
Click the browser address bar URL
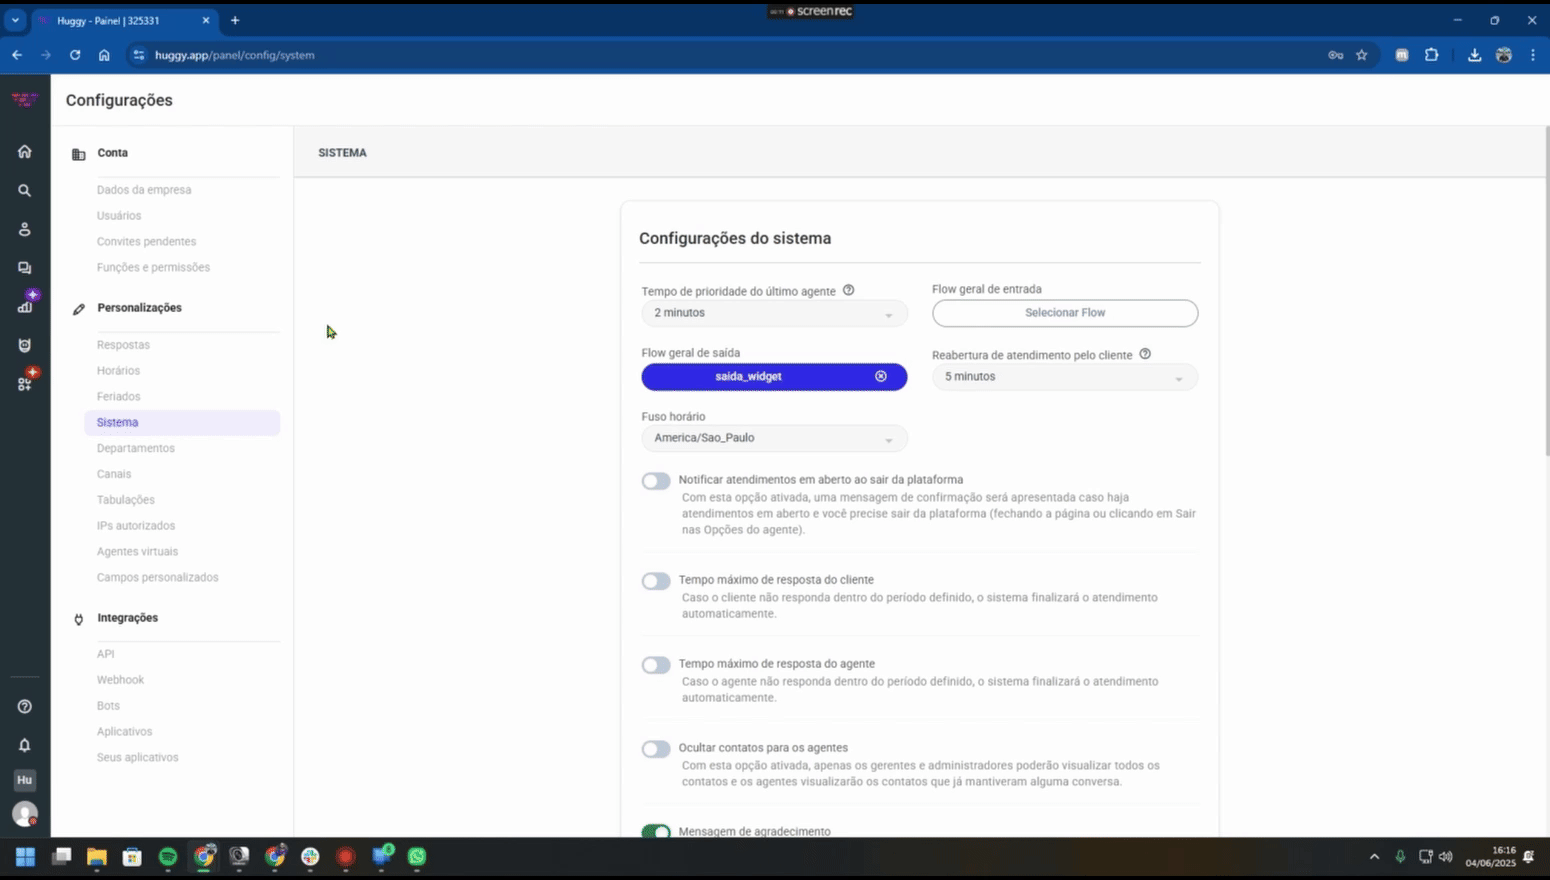pos(234,55)
